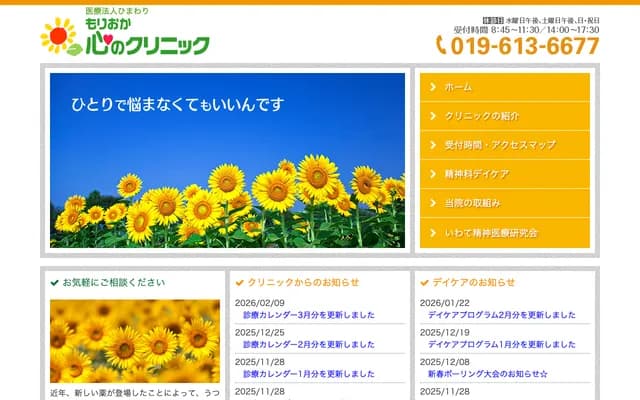Click the small sunflower photo under お気軽にご相談ください
Screen dimensions: 640x400
coord(135,341)
